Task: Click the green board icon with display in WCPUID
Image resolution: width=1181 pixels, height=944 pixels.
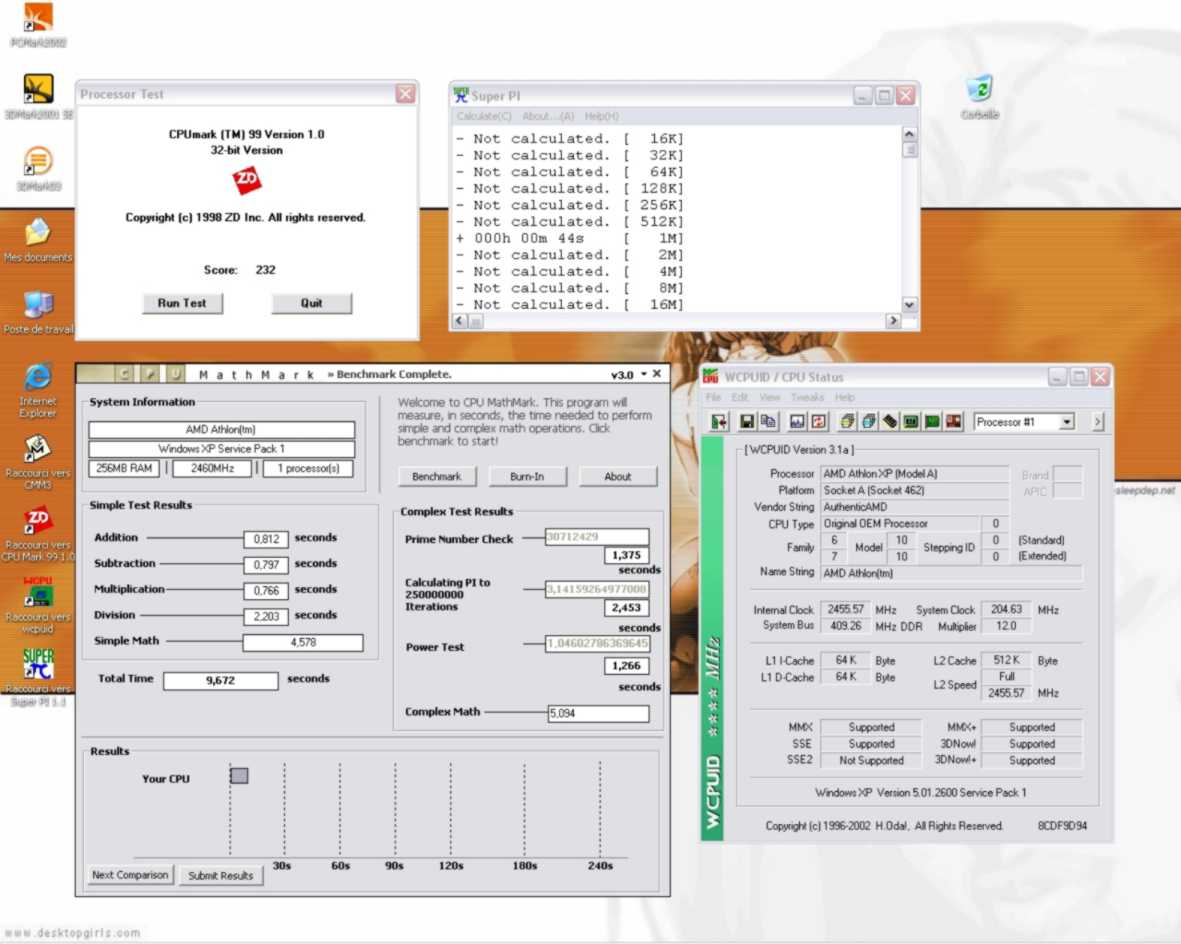Action: click(911, 422)
